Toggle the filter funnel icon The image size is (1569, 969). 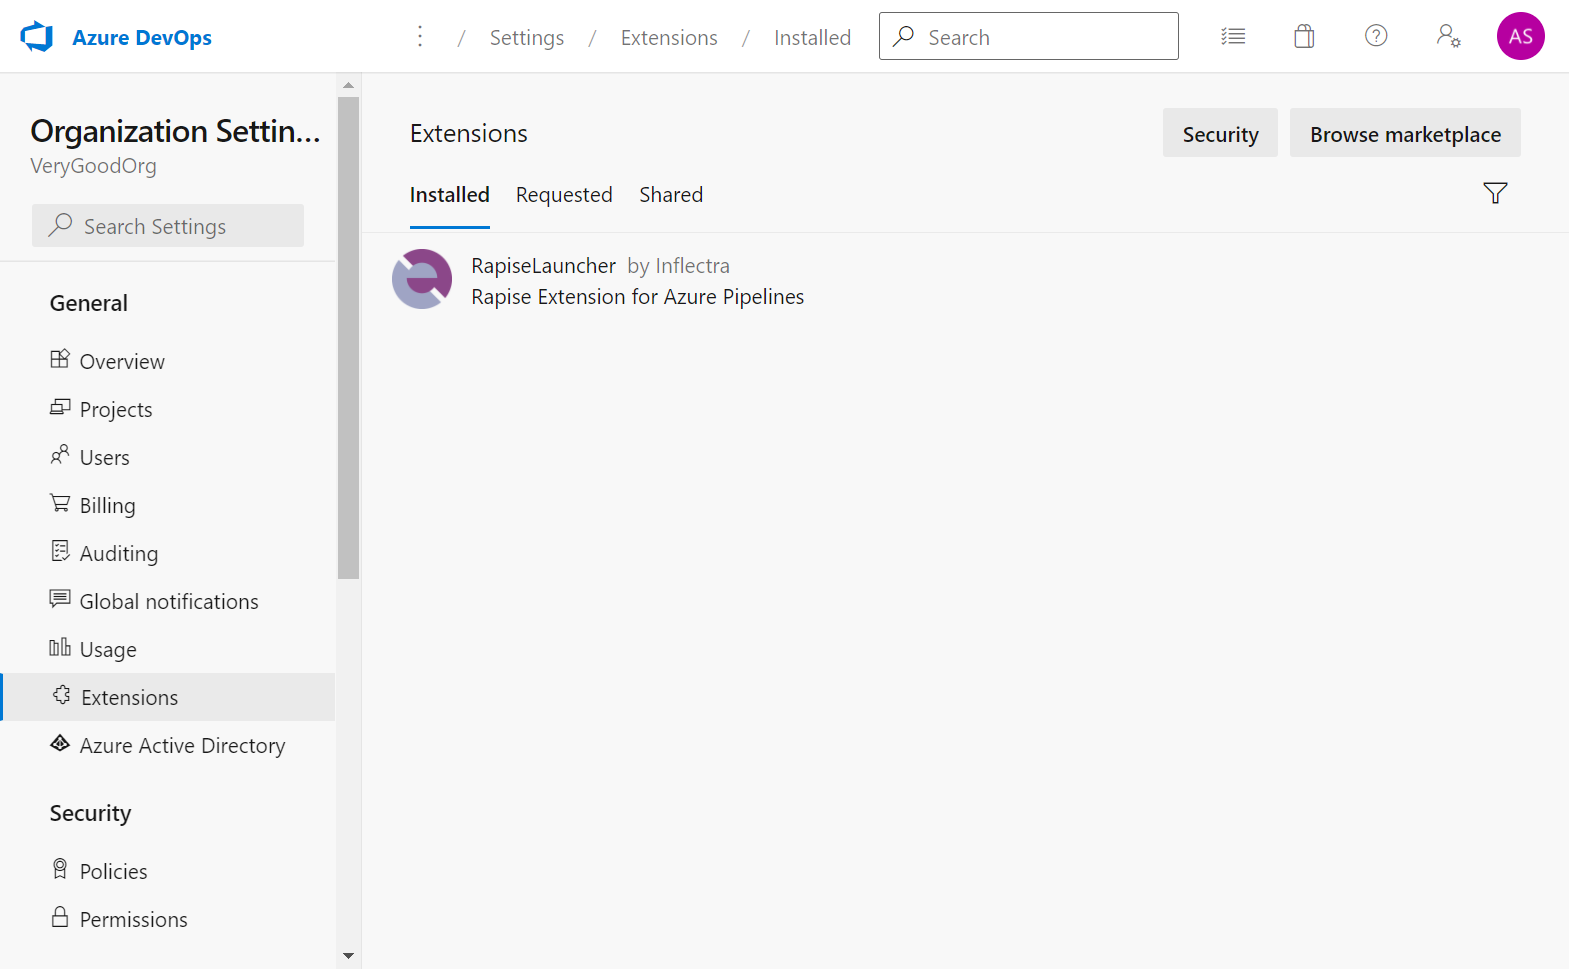point(1495,193)
